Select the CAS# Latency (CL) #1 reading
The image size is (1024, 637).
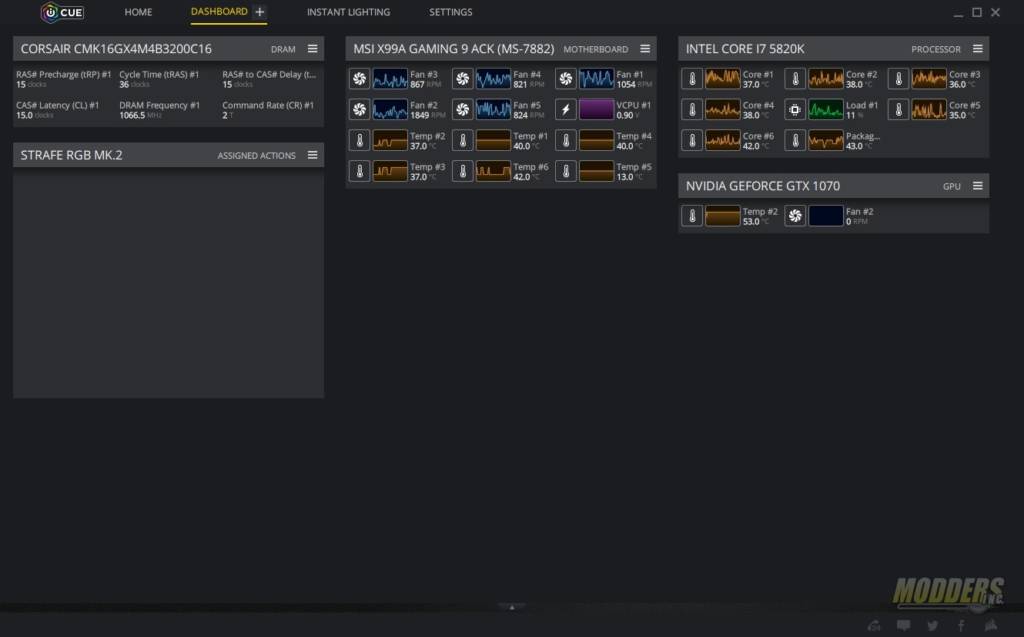tap(57, 110)
